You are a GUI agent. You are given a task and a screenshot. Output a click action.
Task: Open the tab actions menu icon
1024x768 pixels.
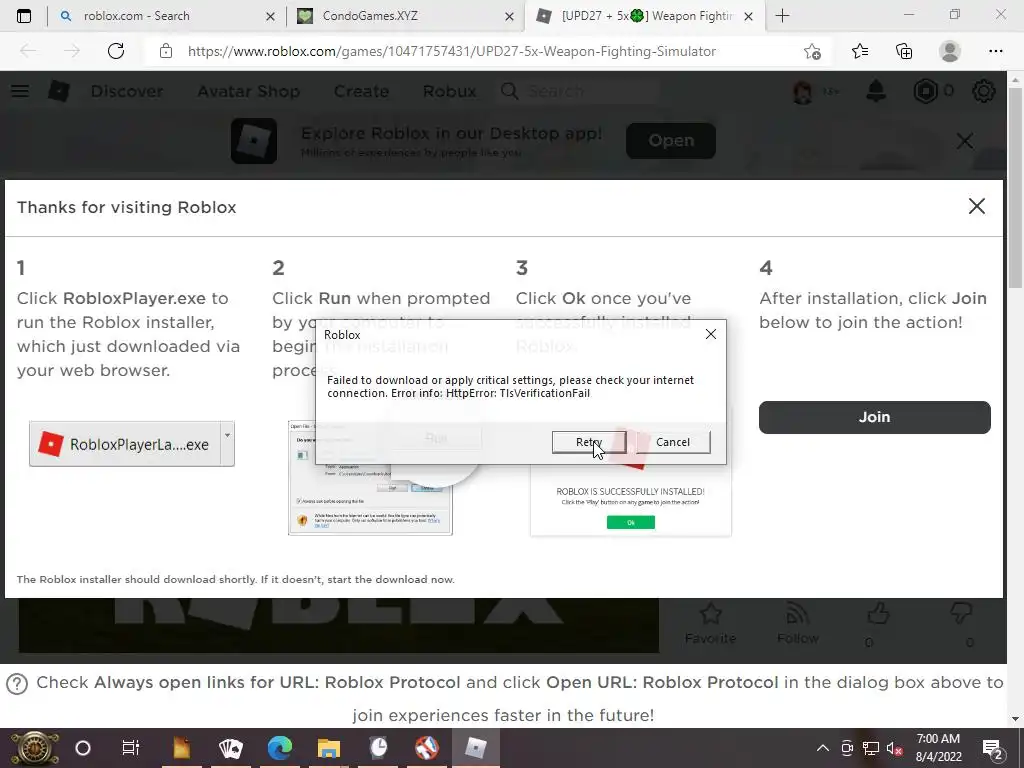(24, 16)
